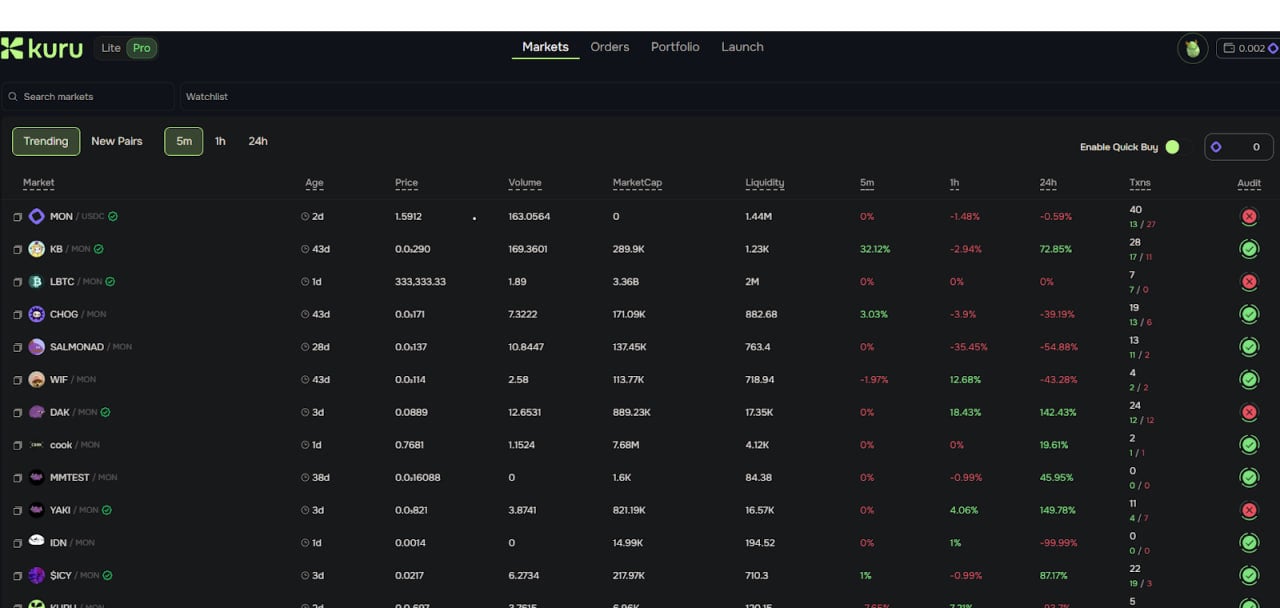Copy icon beside MMTEST row
Viewport: 1280px width, 608px height.
[17, 478]
